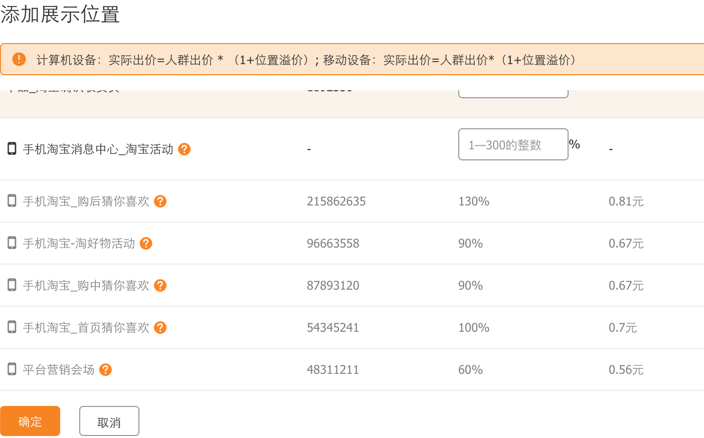Click help icon beside 手机淘宝_首页猜你喜欢
The width and height of the screenshot is (704, 438).
tap(160, 328)
